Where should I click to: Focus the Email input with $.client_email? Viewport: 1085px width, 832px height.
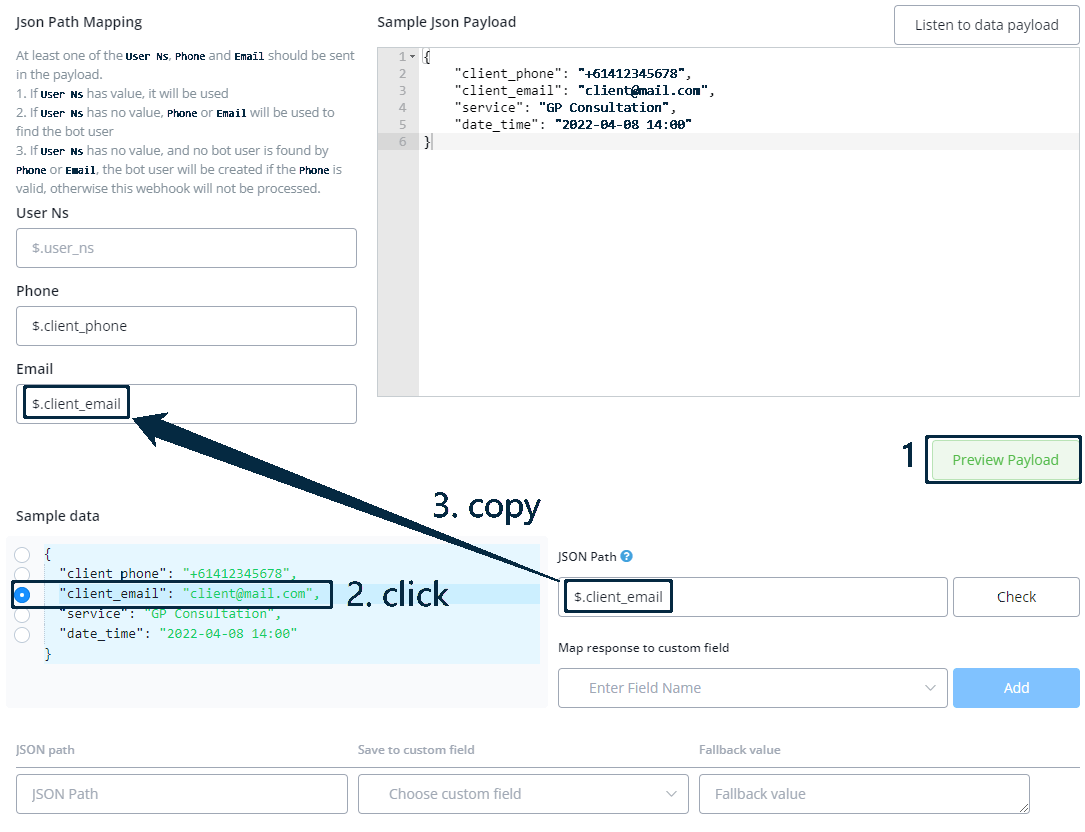click(186, 404)
